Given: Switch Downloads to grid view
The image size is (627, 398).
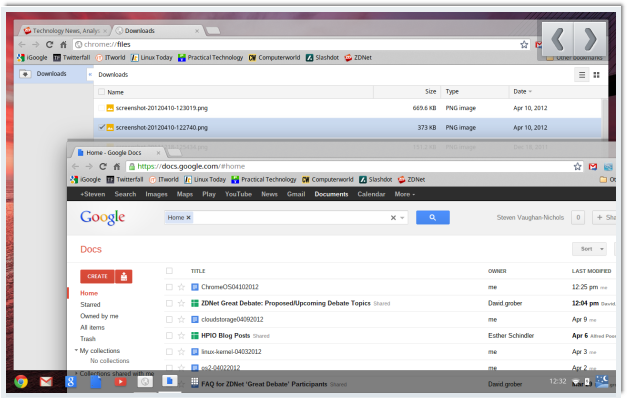Looking at the screenshot, I should coord(596,75).
